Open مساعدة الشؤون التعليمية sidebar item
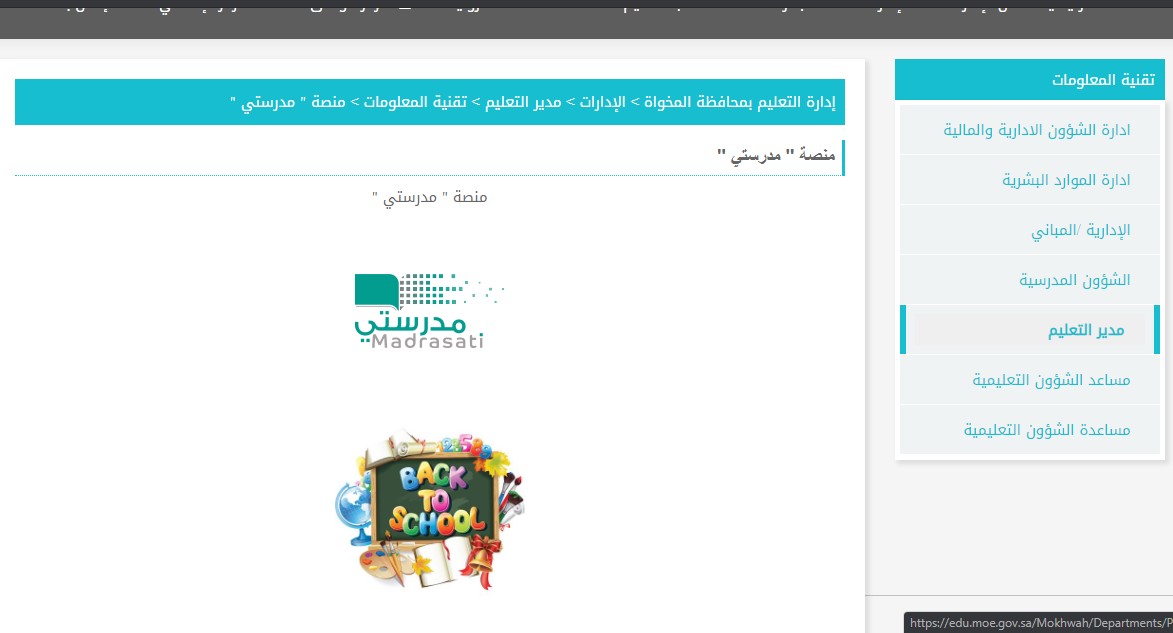The height and width of the screenshot is (633, 1173). (1030, 430)
